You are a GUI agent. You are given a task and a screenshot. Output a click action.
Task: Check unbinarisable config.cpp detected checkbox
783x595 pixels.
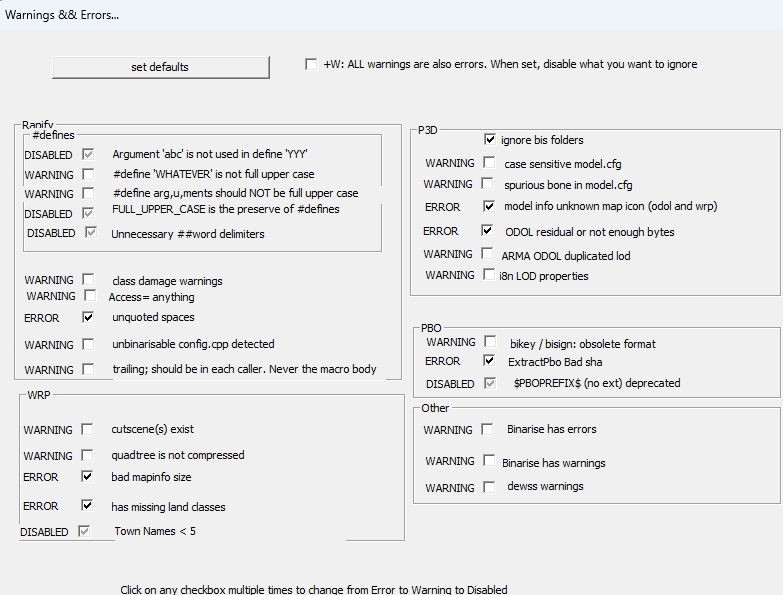pos(89,345)
